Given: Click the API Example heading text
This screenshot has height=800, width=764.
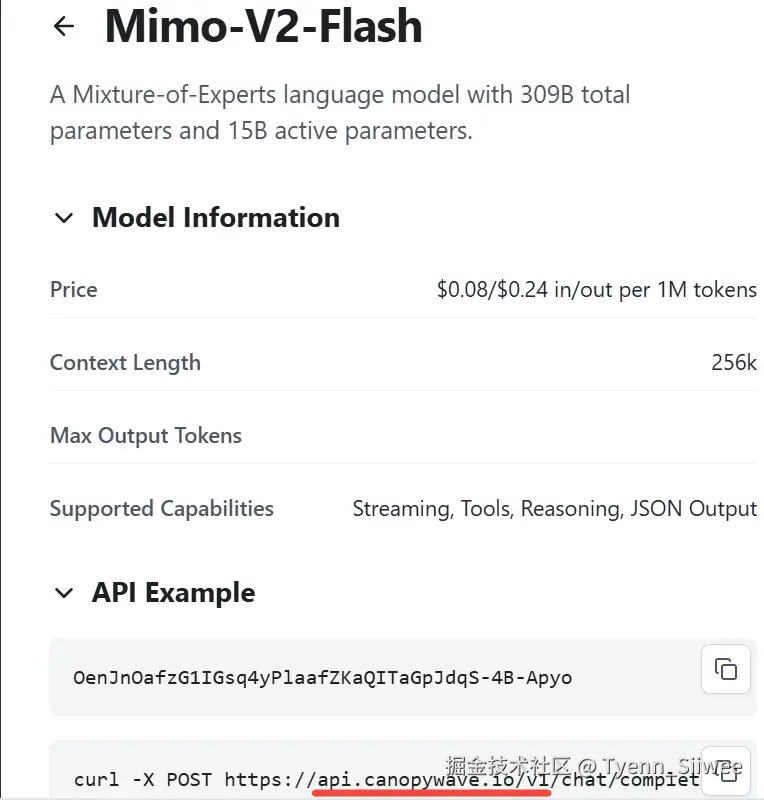Looking at the screenshot, I should pos(173,593).
